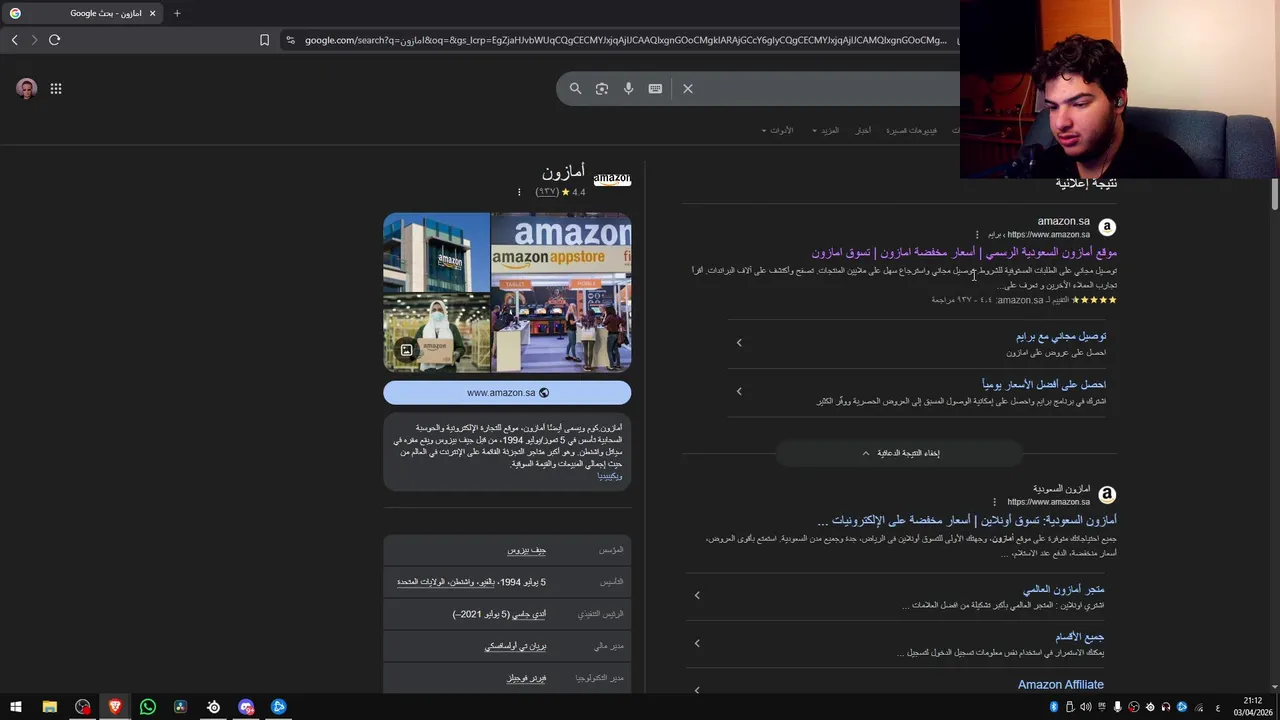1280x720 pixels.
Task: Expand the المزيد more dropdown
Action: coord(826,131)
